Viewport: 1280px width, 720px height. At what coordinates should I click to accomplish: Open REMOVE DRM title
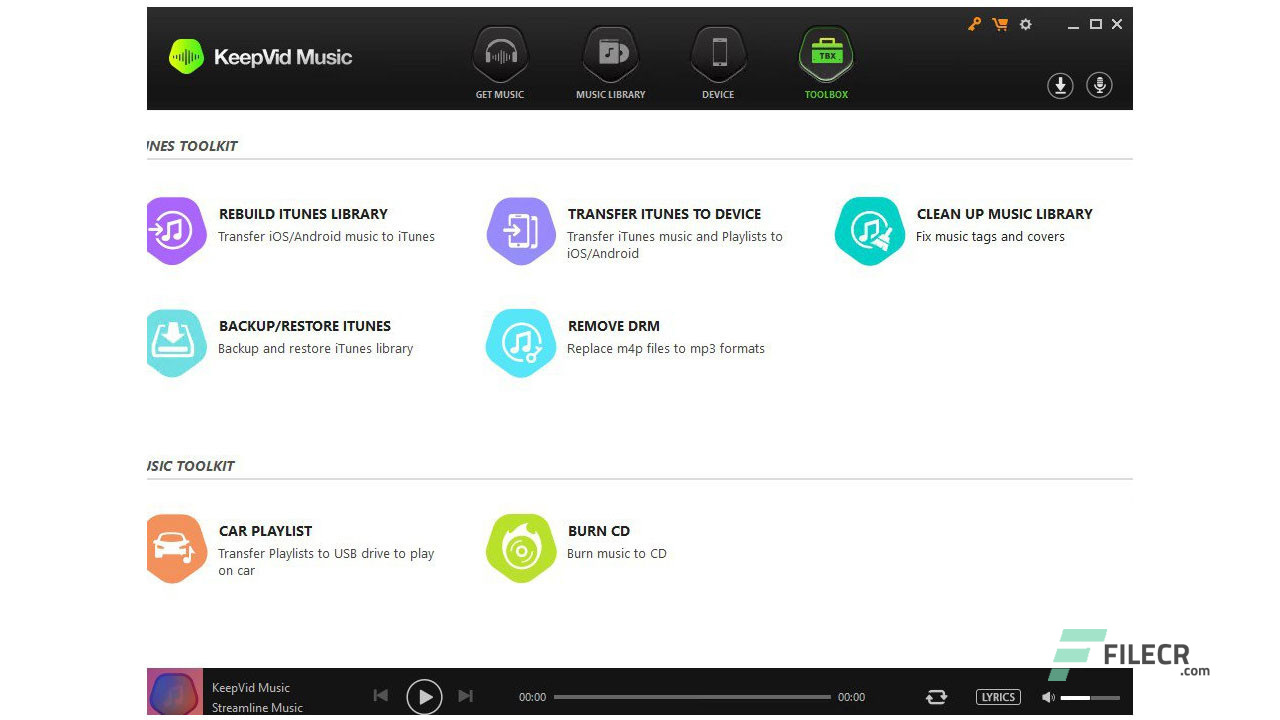(614, 326)
